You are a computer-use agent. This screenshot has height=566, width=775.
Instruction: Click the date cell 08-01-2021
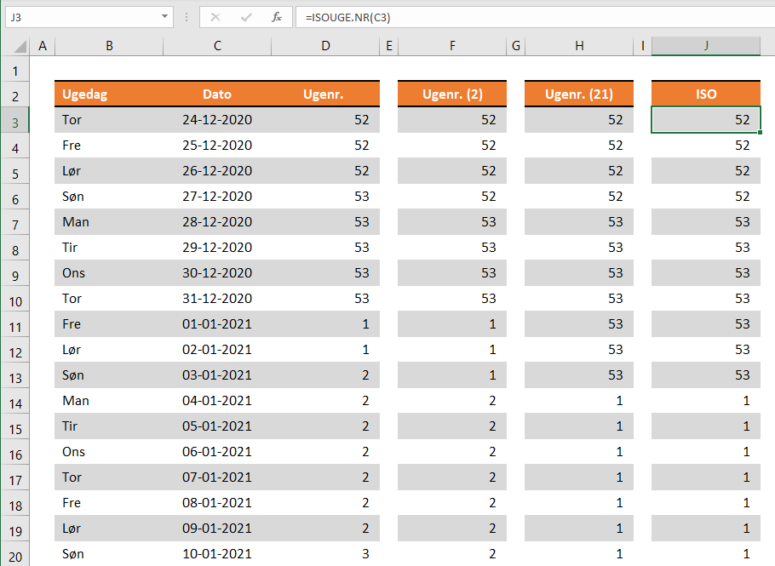pos(217,503)
